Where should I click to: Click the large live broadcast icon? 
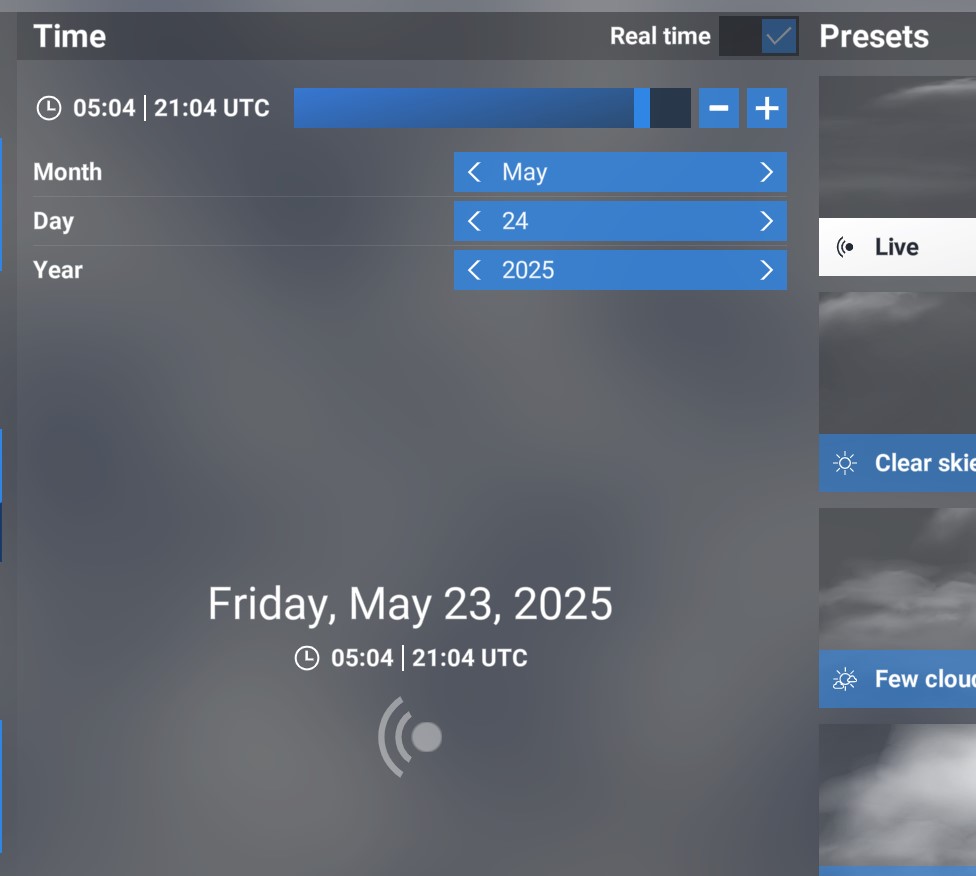pyautogui.click(x=410, y=737)
